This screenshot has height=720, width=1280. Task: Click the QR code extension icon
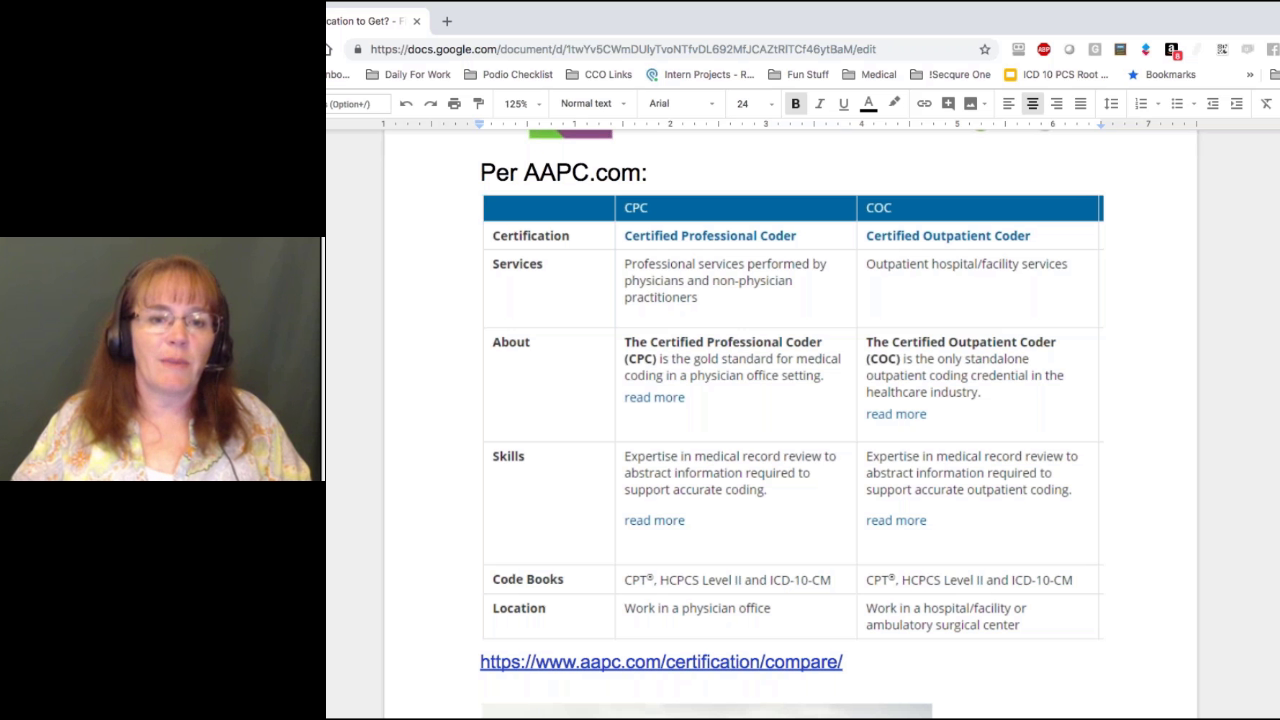[x=1222, y=49]
